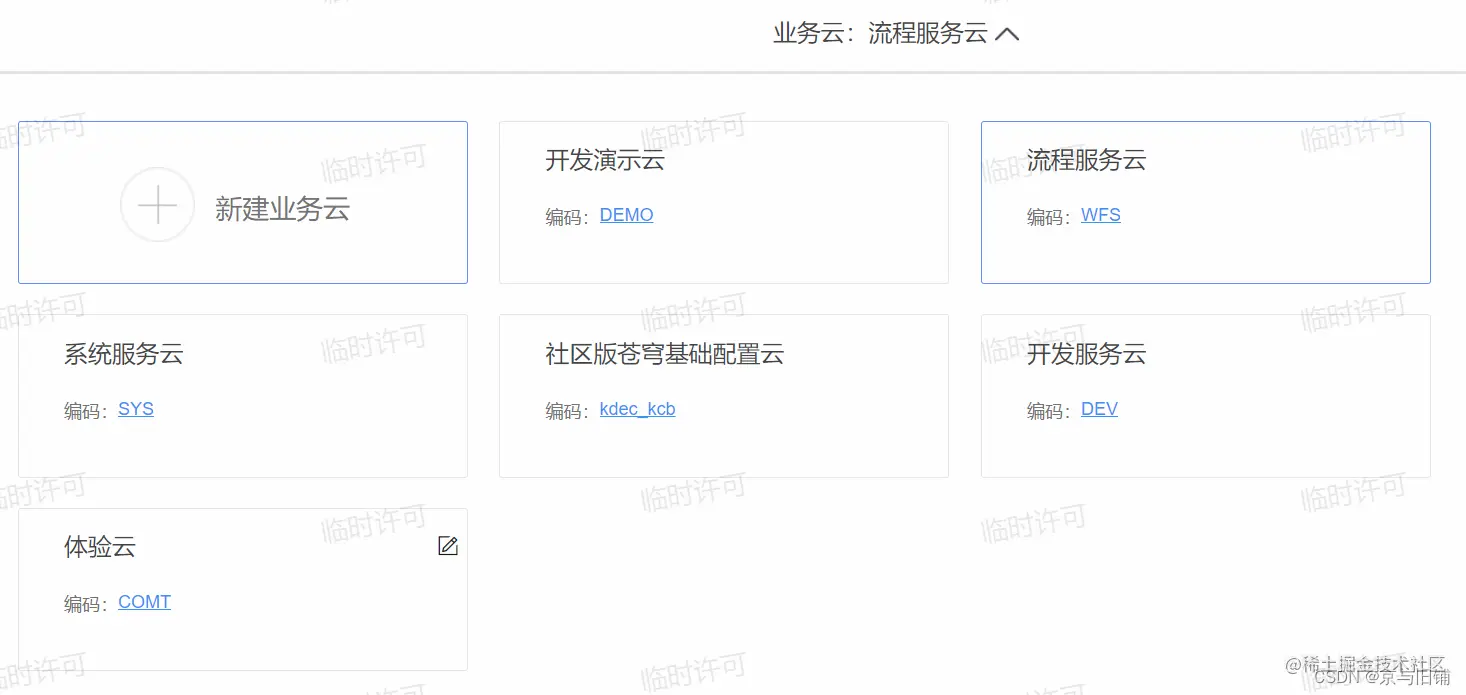Open the 业务云：流程服务云 dropdown label

[880, 33]
